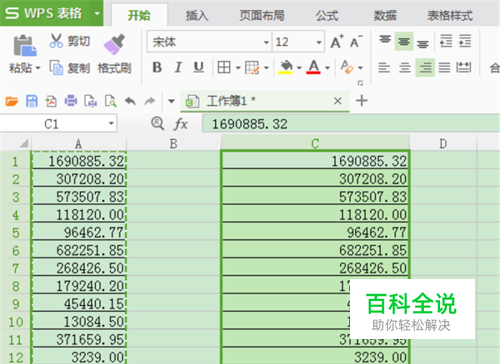The width and height of the screenshot is (500, 364).
Task: Select column D header
Action: (x=443, y=144)
